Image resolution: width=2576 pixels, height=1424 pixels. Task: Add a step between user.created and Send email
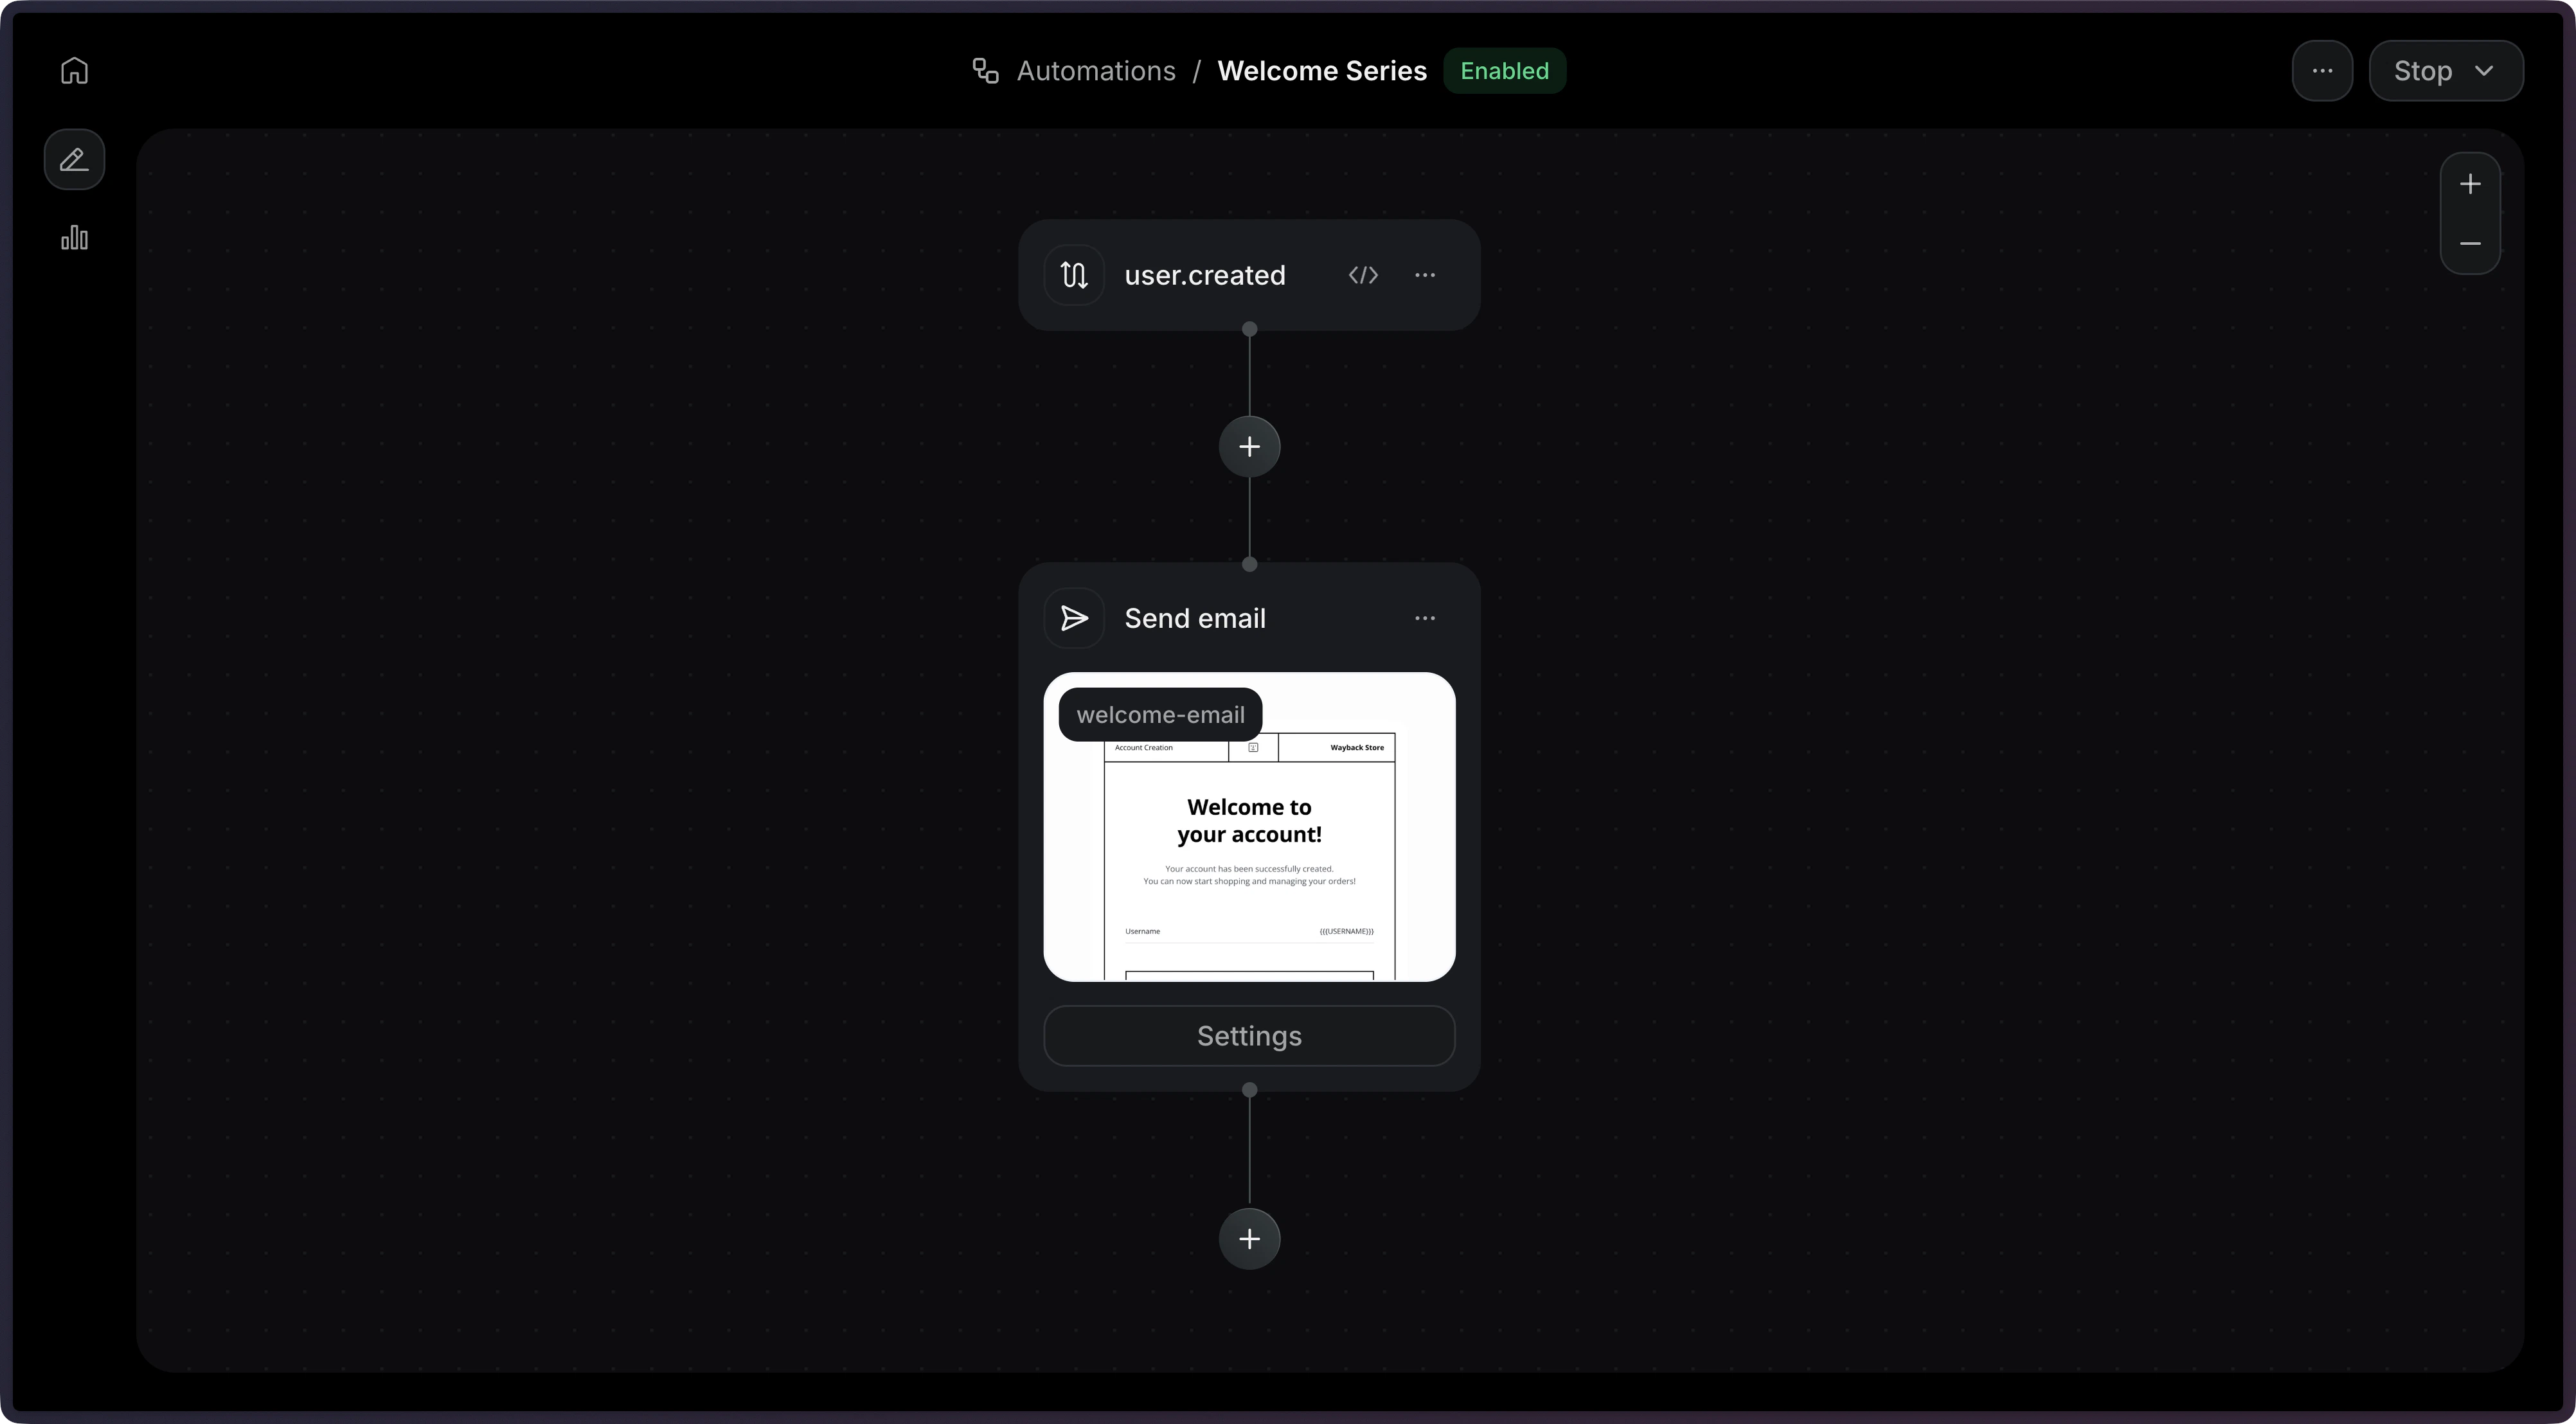click(x=1249, y=446)
